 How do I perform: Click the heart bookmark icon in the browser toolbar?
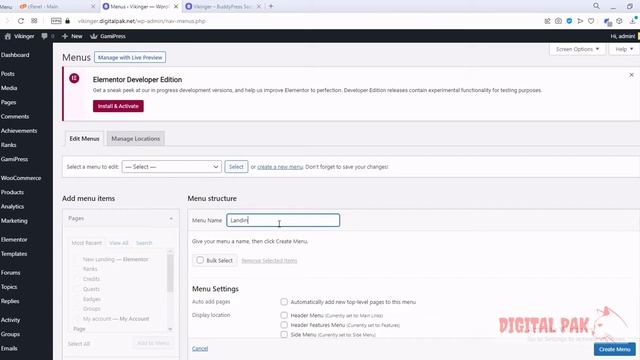tap(591, 21)
